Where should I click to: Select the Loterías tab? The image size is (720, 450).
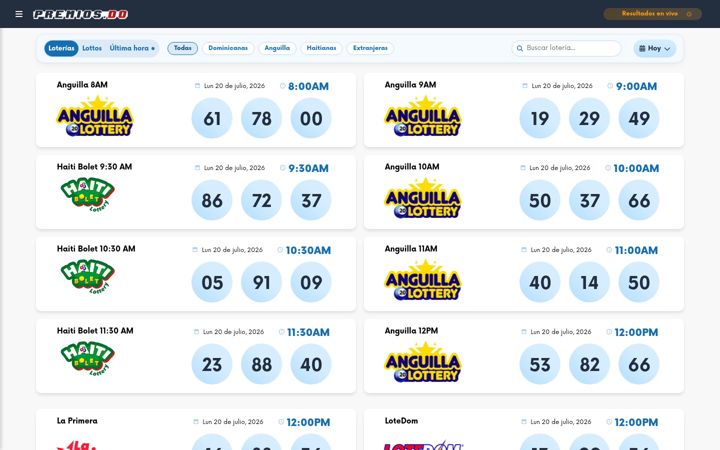pyautogui.click(x=61, y=48)
